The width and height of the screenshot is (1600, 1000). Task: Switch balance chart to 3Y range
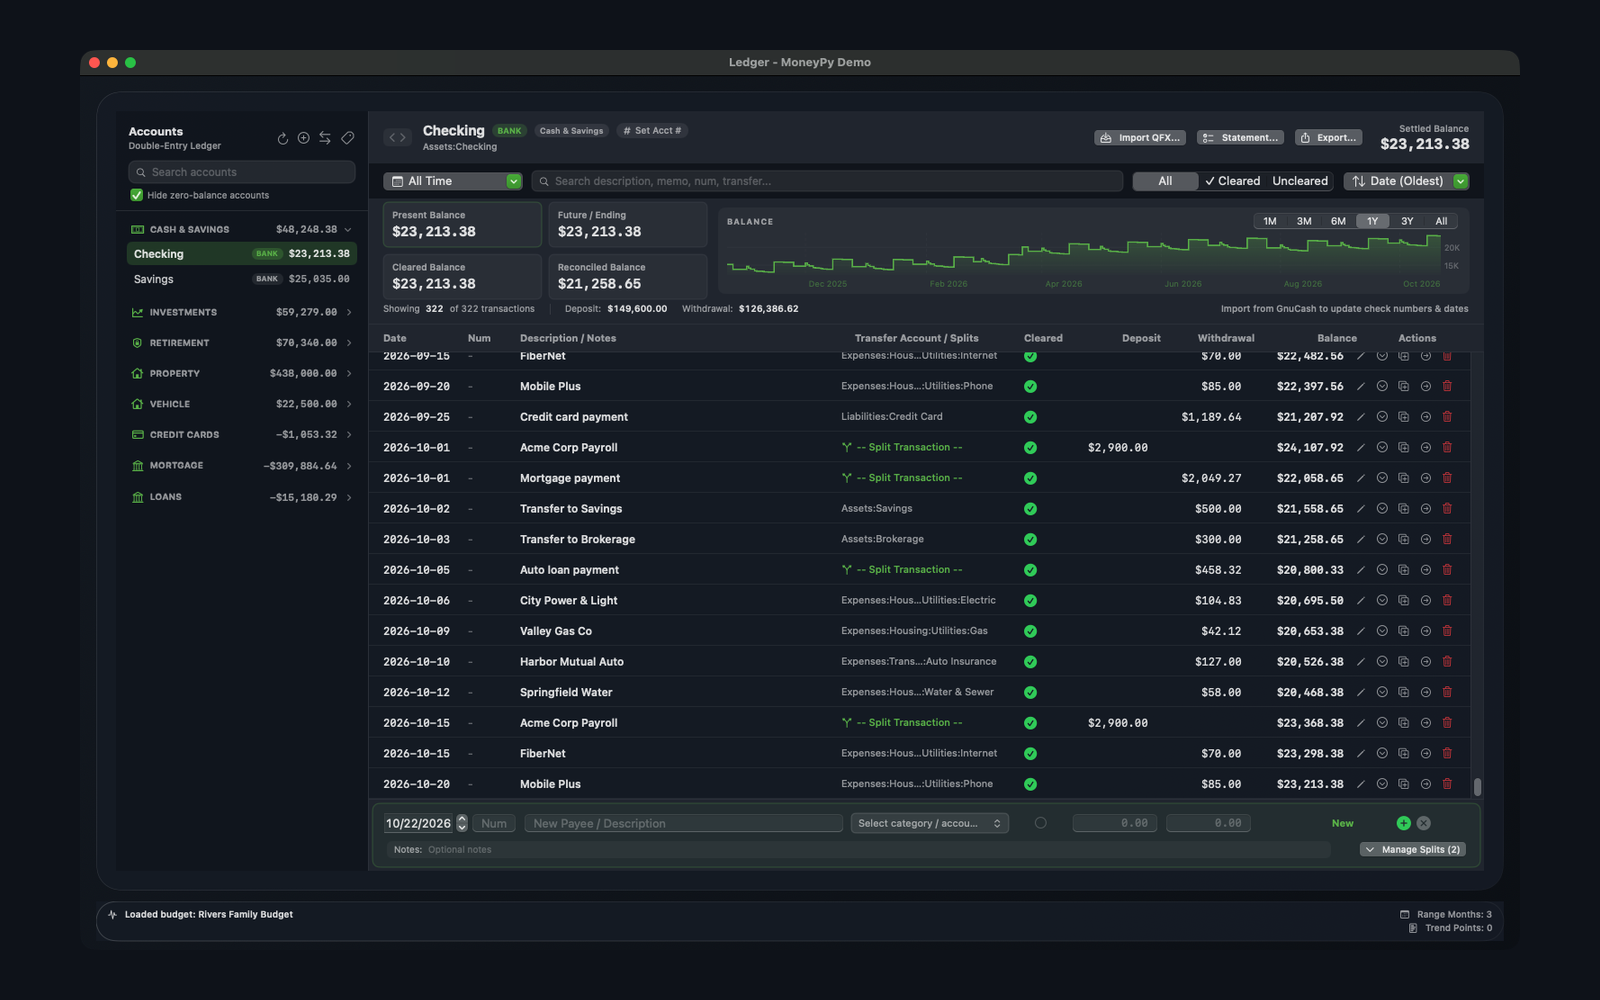[x=1407, y=221]
